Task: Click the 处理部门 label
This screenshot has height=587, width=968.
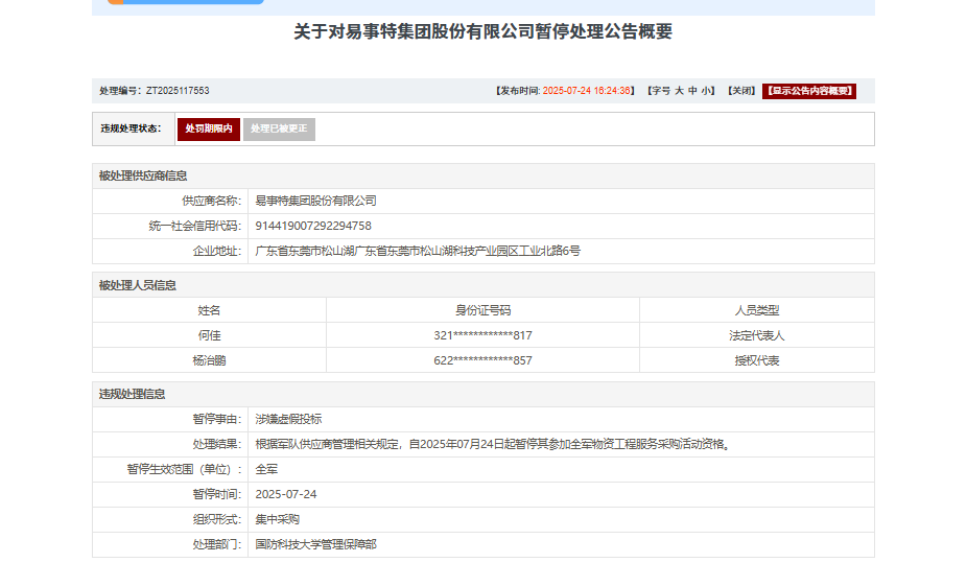Action: 217,544
